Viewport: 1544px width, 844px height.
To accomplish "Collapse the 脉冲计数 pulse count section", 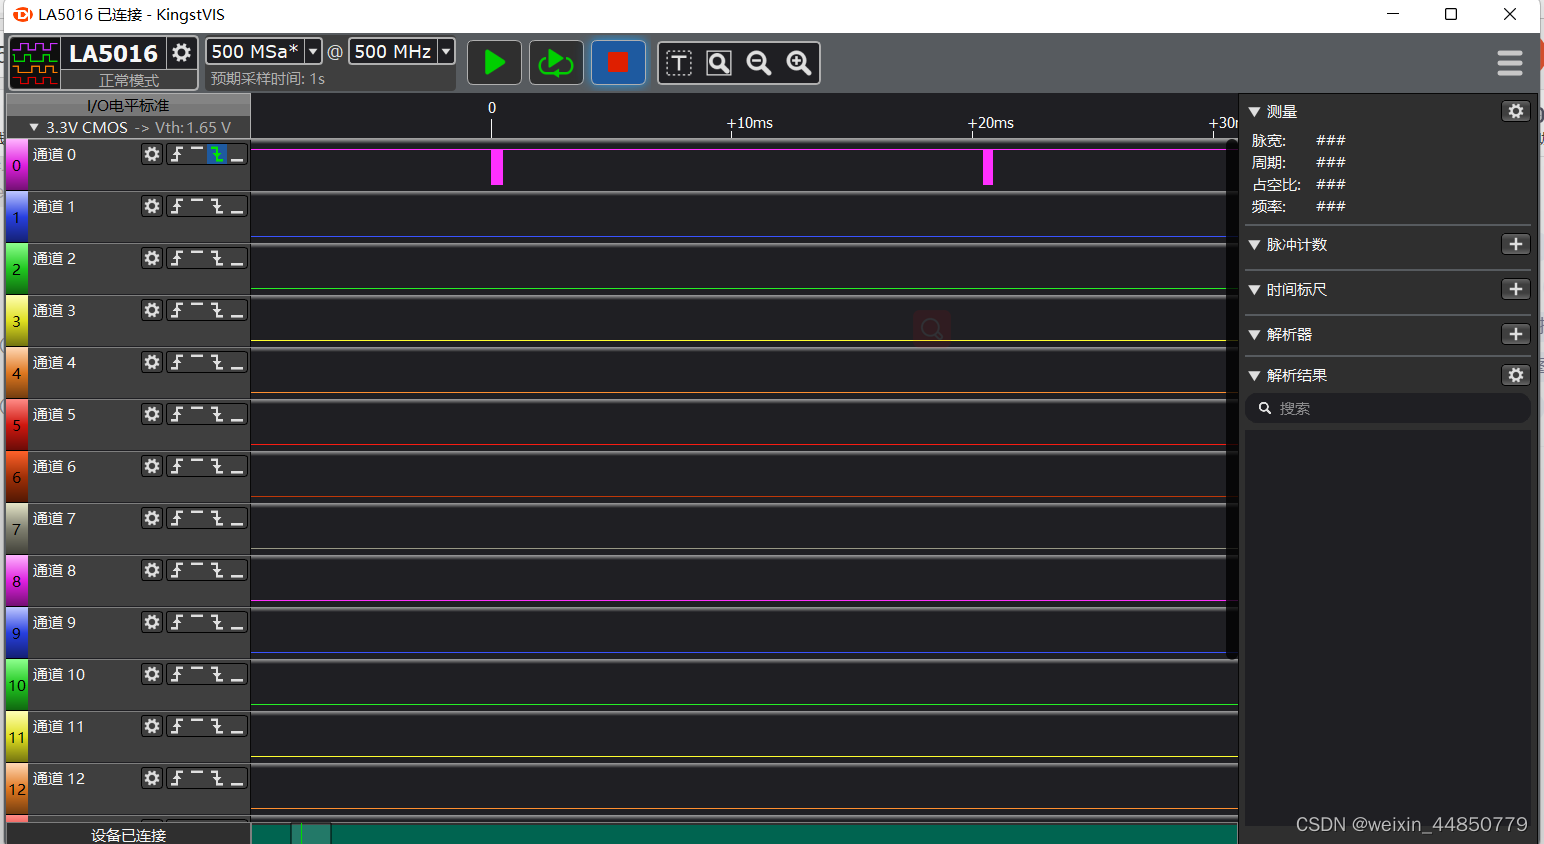I will [x=1255, y=244].
